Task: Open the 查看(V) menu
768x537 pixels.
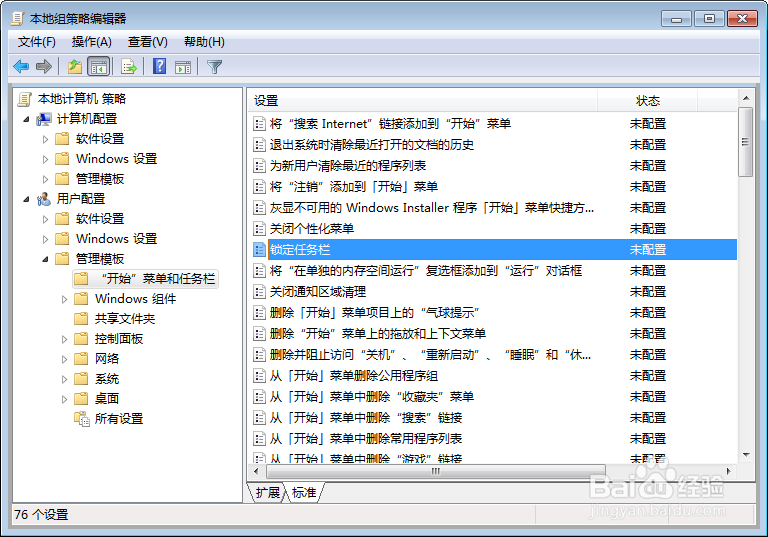Action: tap(147, 42)
